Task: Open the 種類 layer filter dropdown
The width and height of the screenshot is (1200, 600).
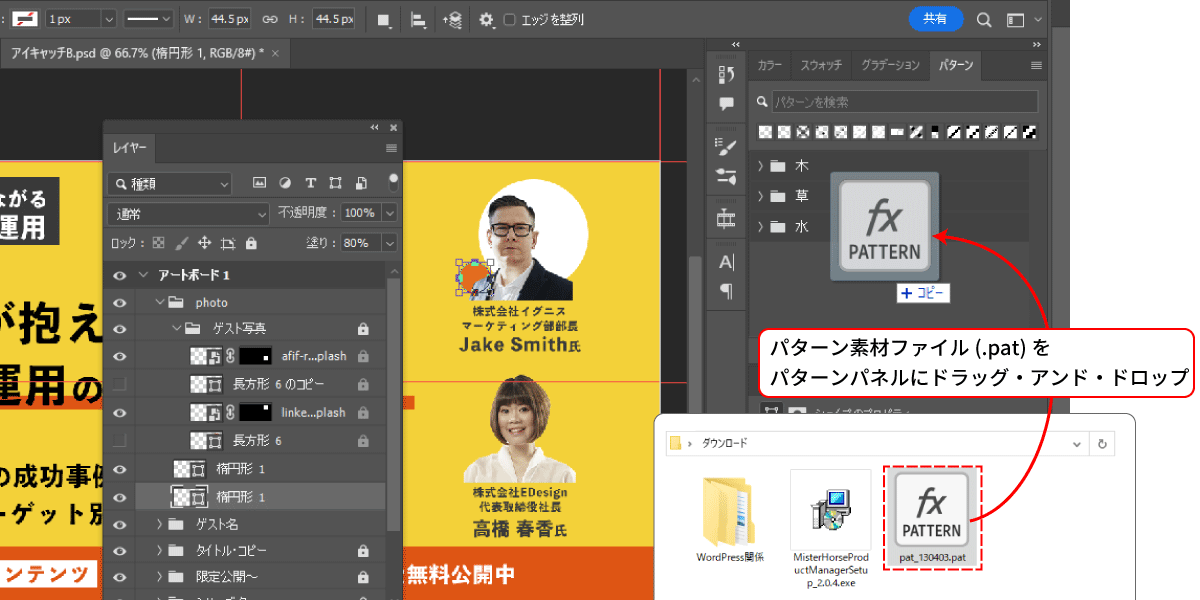Action: pyautogui.click(x=169, y=184)
